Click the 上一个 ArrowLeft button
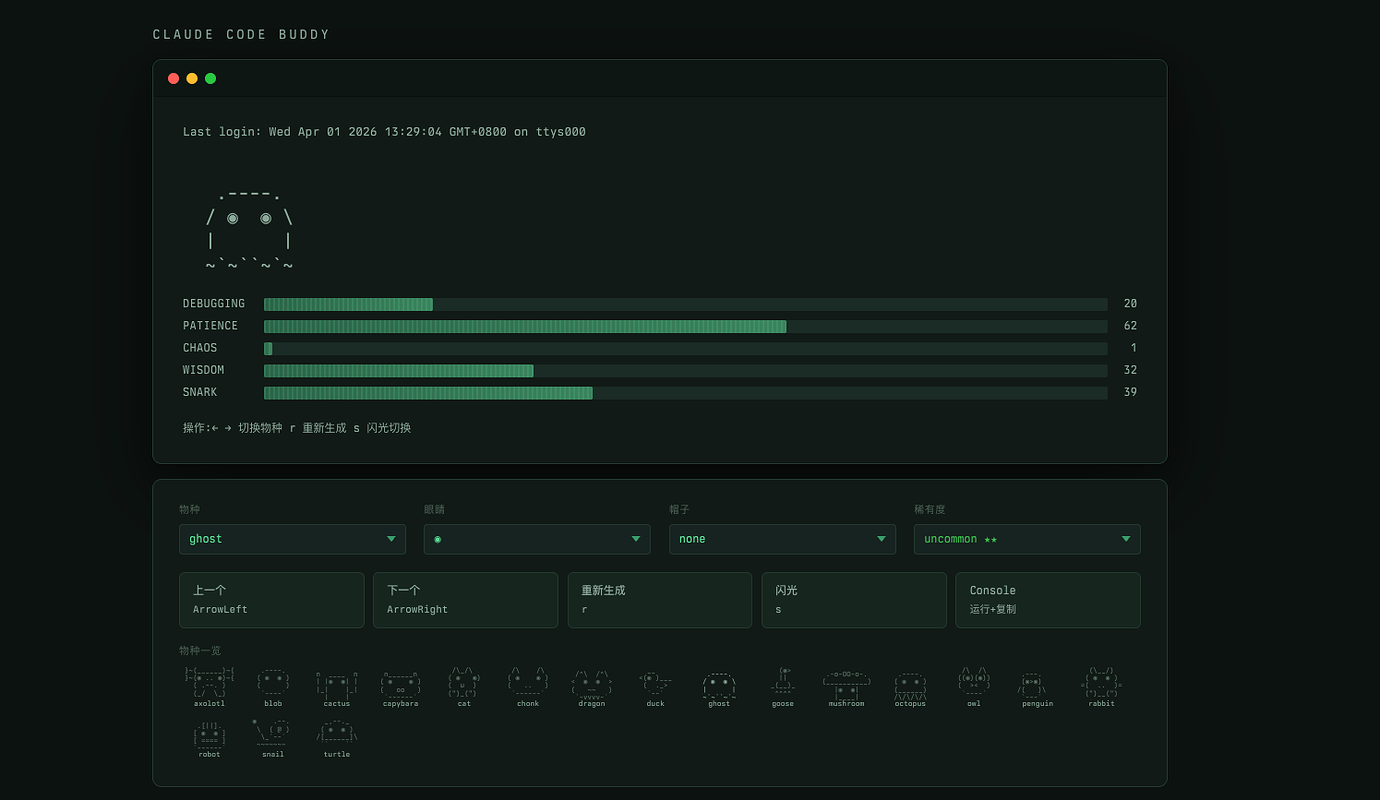This screenshot has height=800, width=1380. click(x=272, y=600)
